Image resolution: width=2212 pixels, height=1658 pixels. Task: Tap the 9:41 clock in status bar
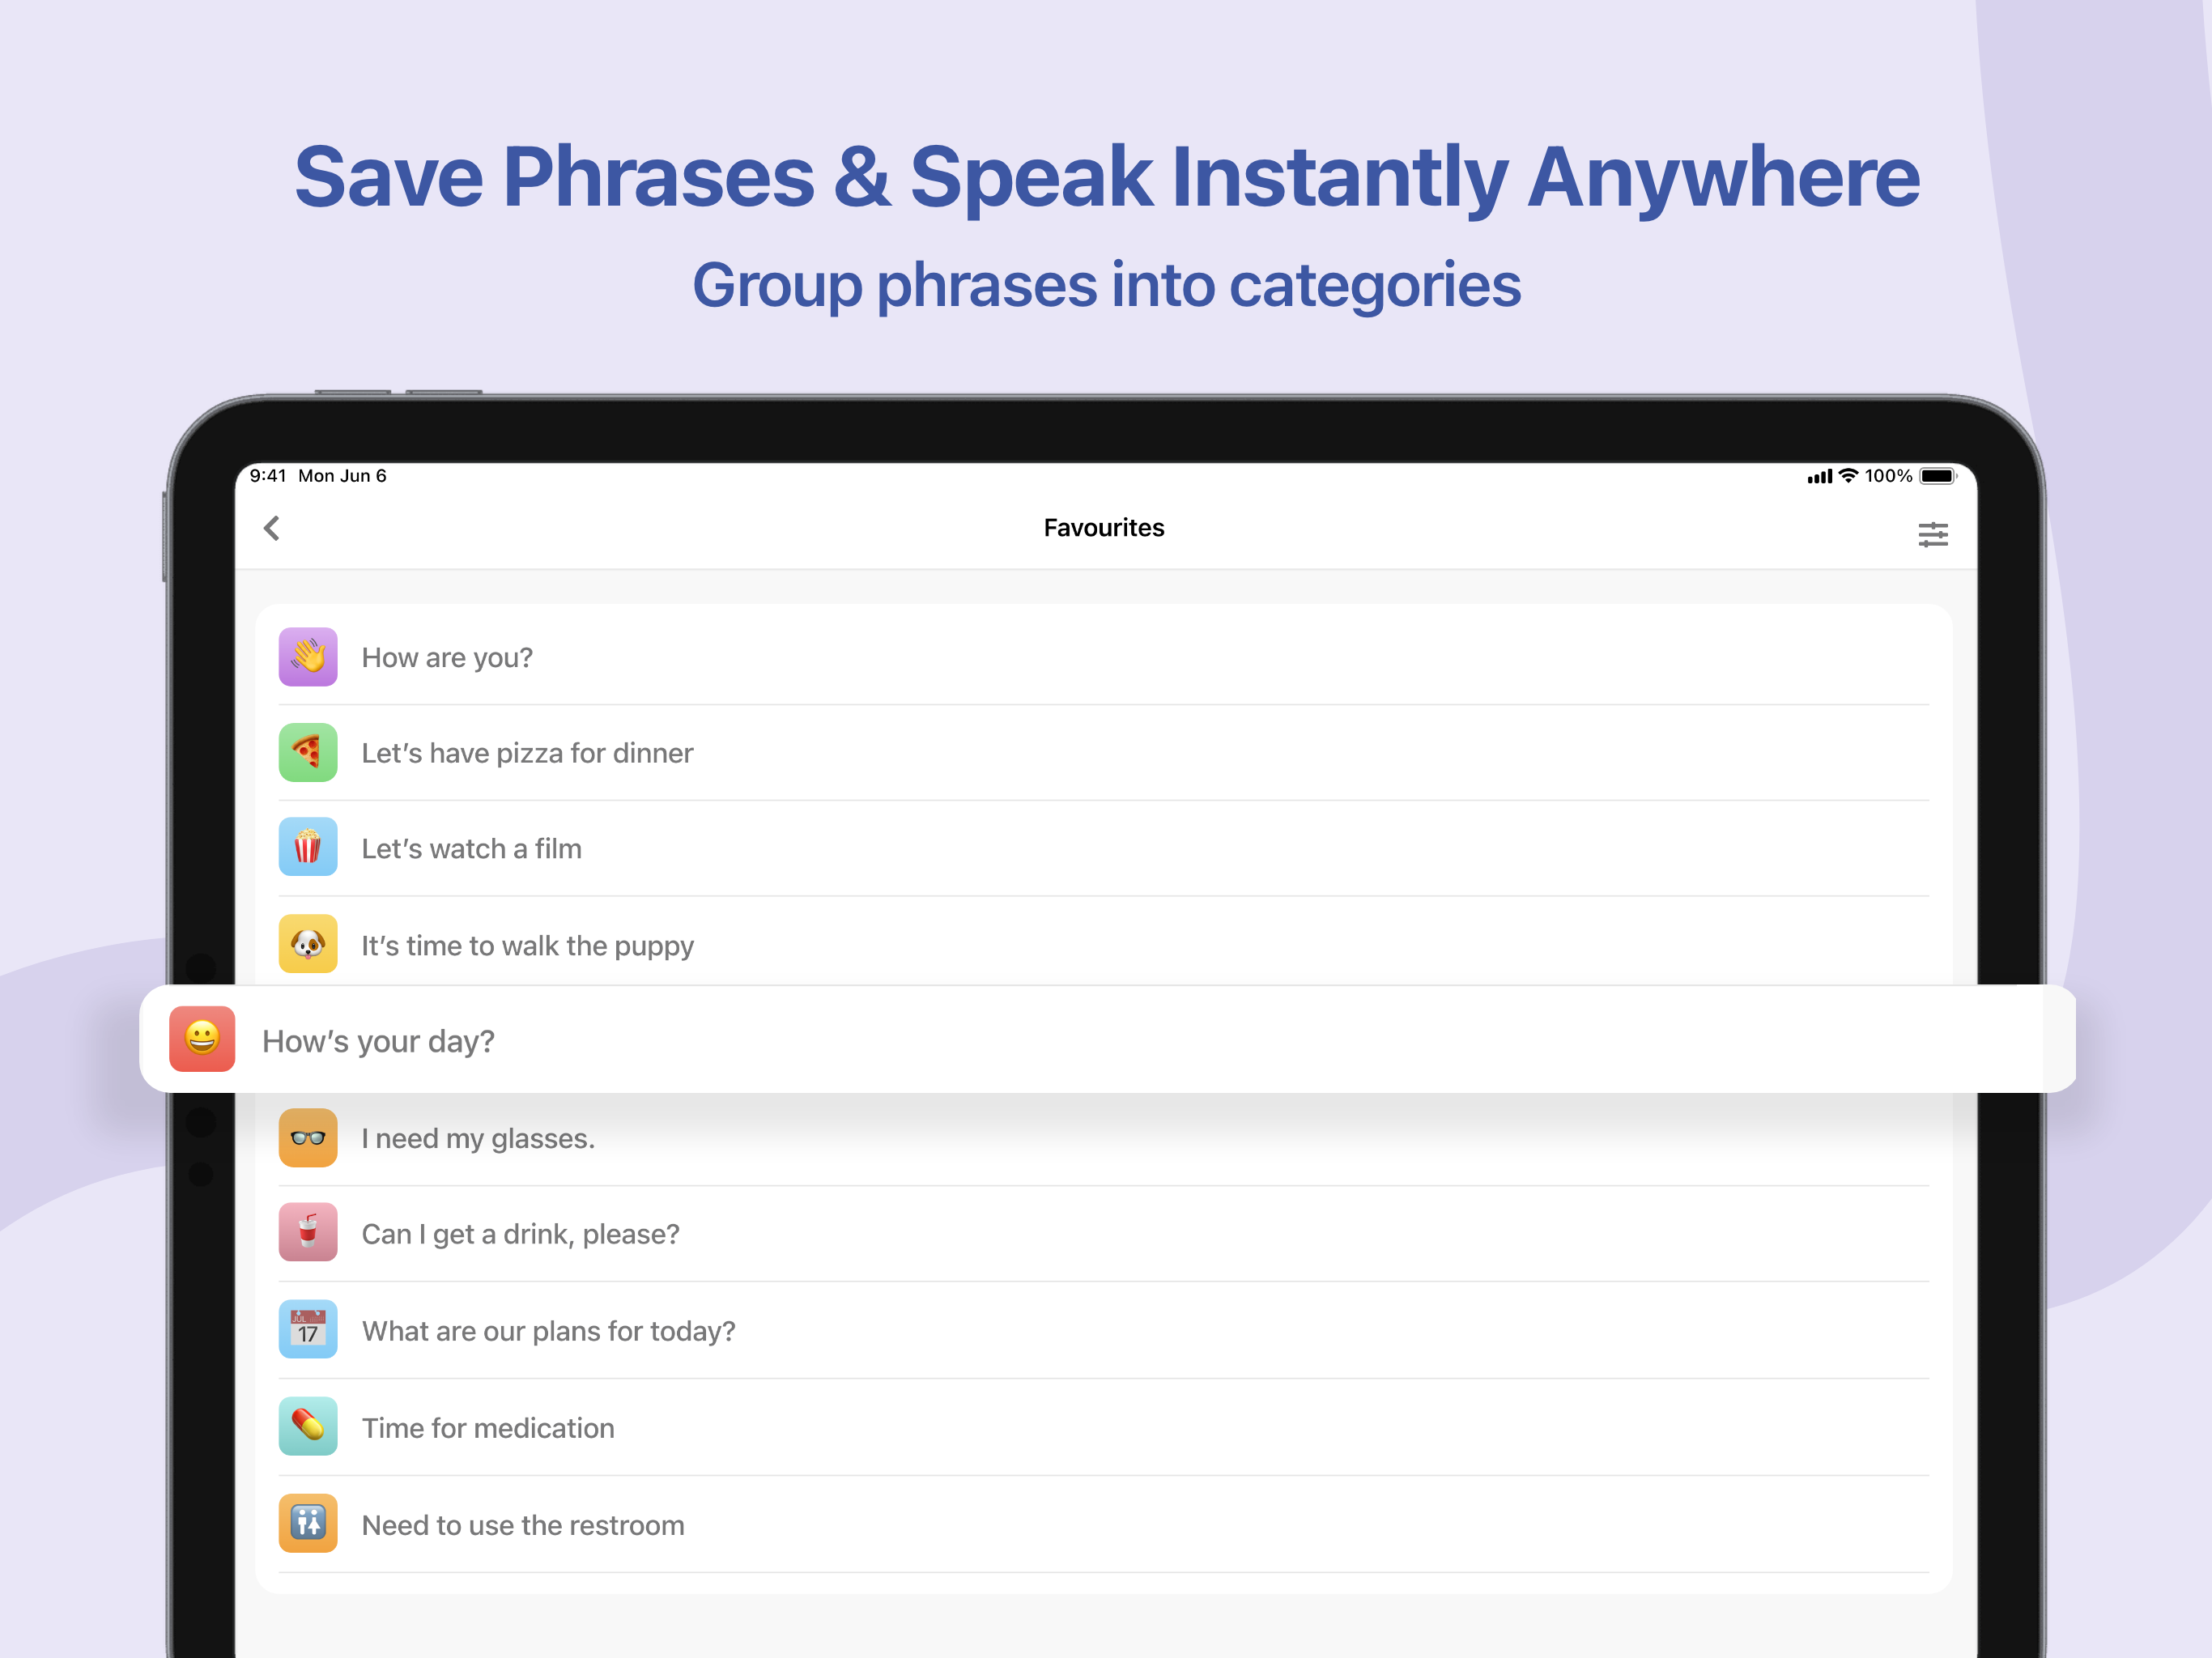(x=268, y=476)
